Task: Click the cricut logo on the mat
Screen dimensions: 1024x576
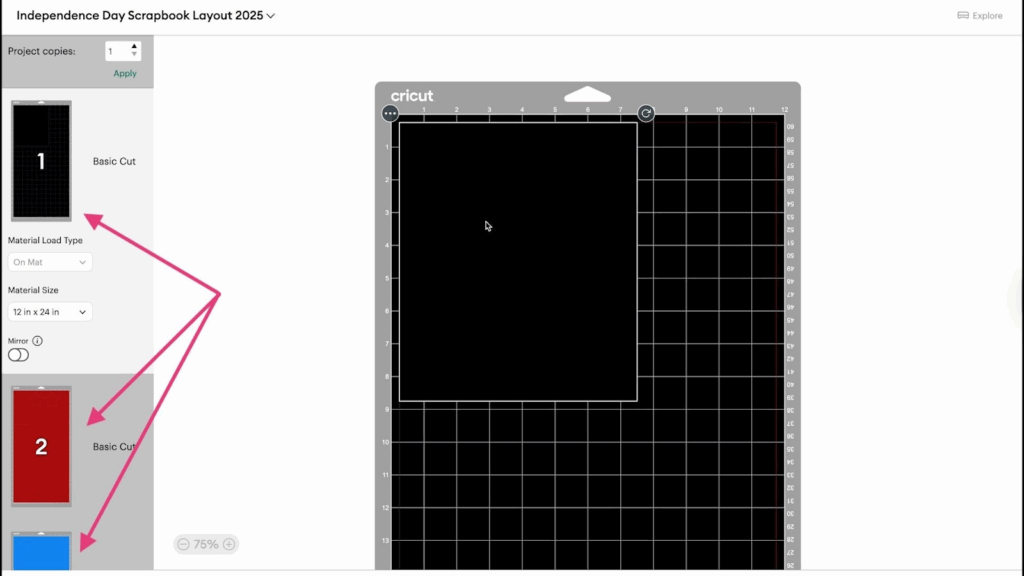Action: [x=412, y=96]
